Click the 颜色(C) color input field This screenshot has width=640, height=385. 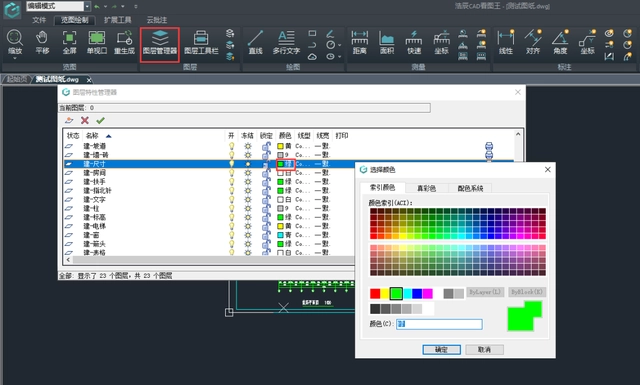click(x=439, y=324)
